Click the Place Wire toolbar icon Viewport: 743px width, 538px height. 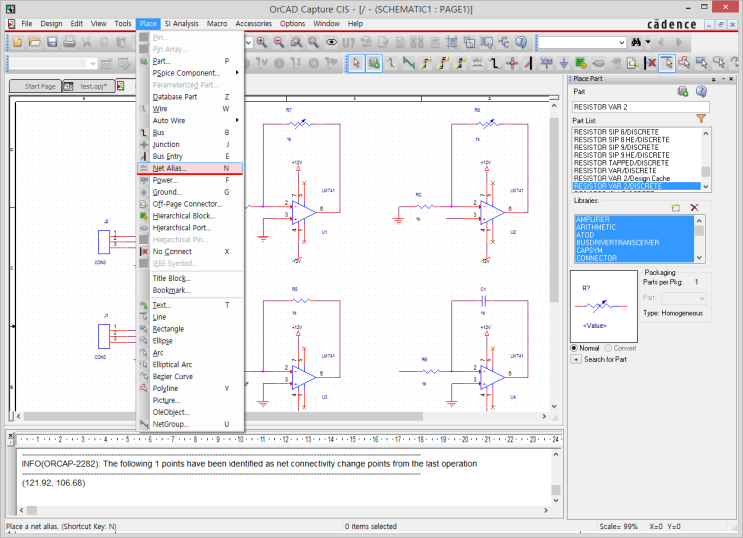[391, 63]
